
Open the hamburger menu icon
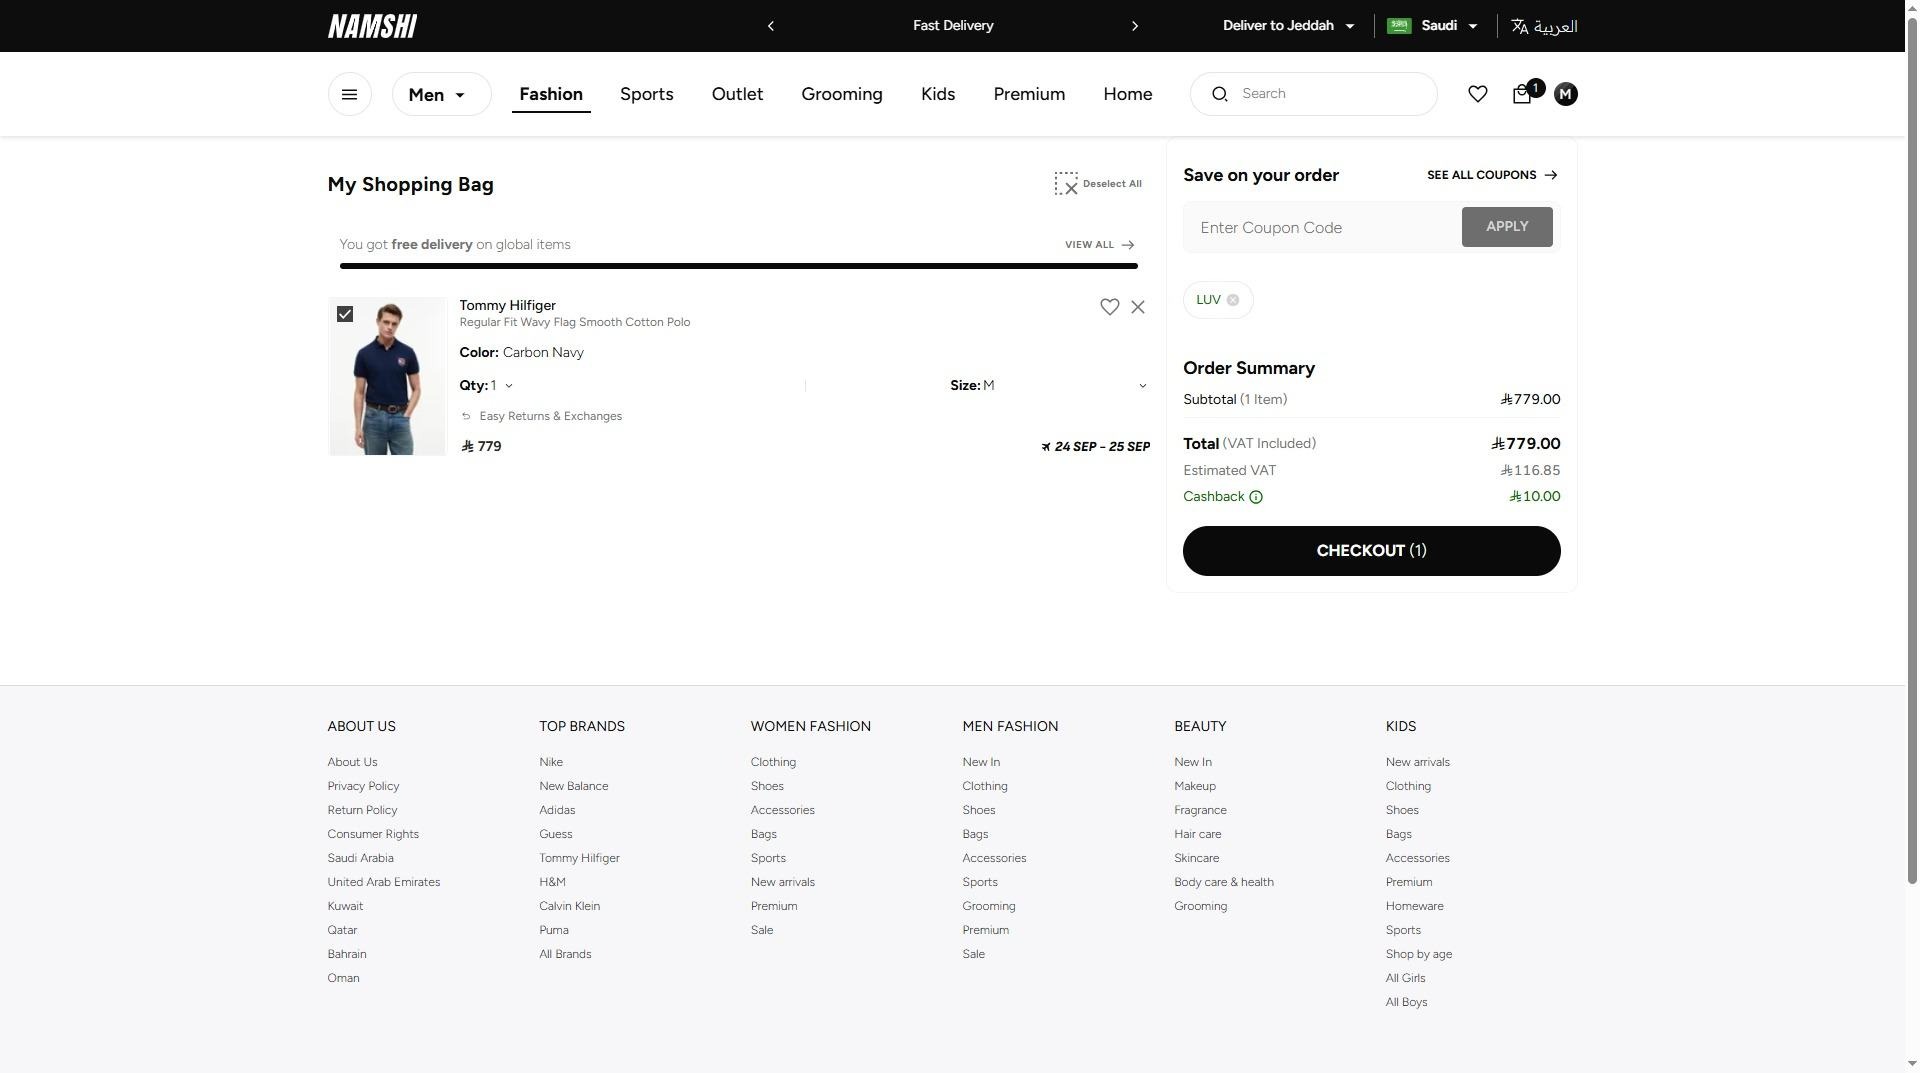[349, 94]
